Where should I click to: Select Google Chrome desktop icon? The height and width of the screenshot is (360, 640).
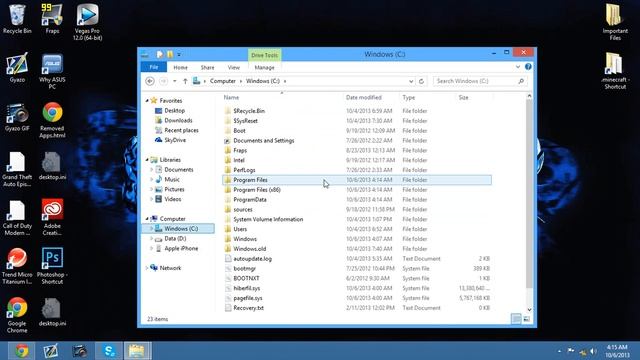tap(17, 315)
